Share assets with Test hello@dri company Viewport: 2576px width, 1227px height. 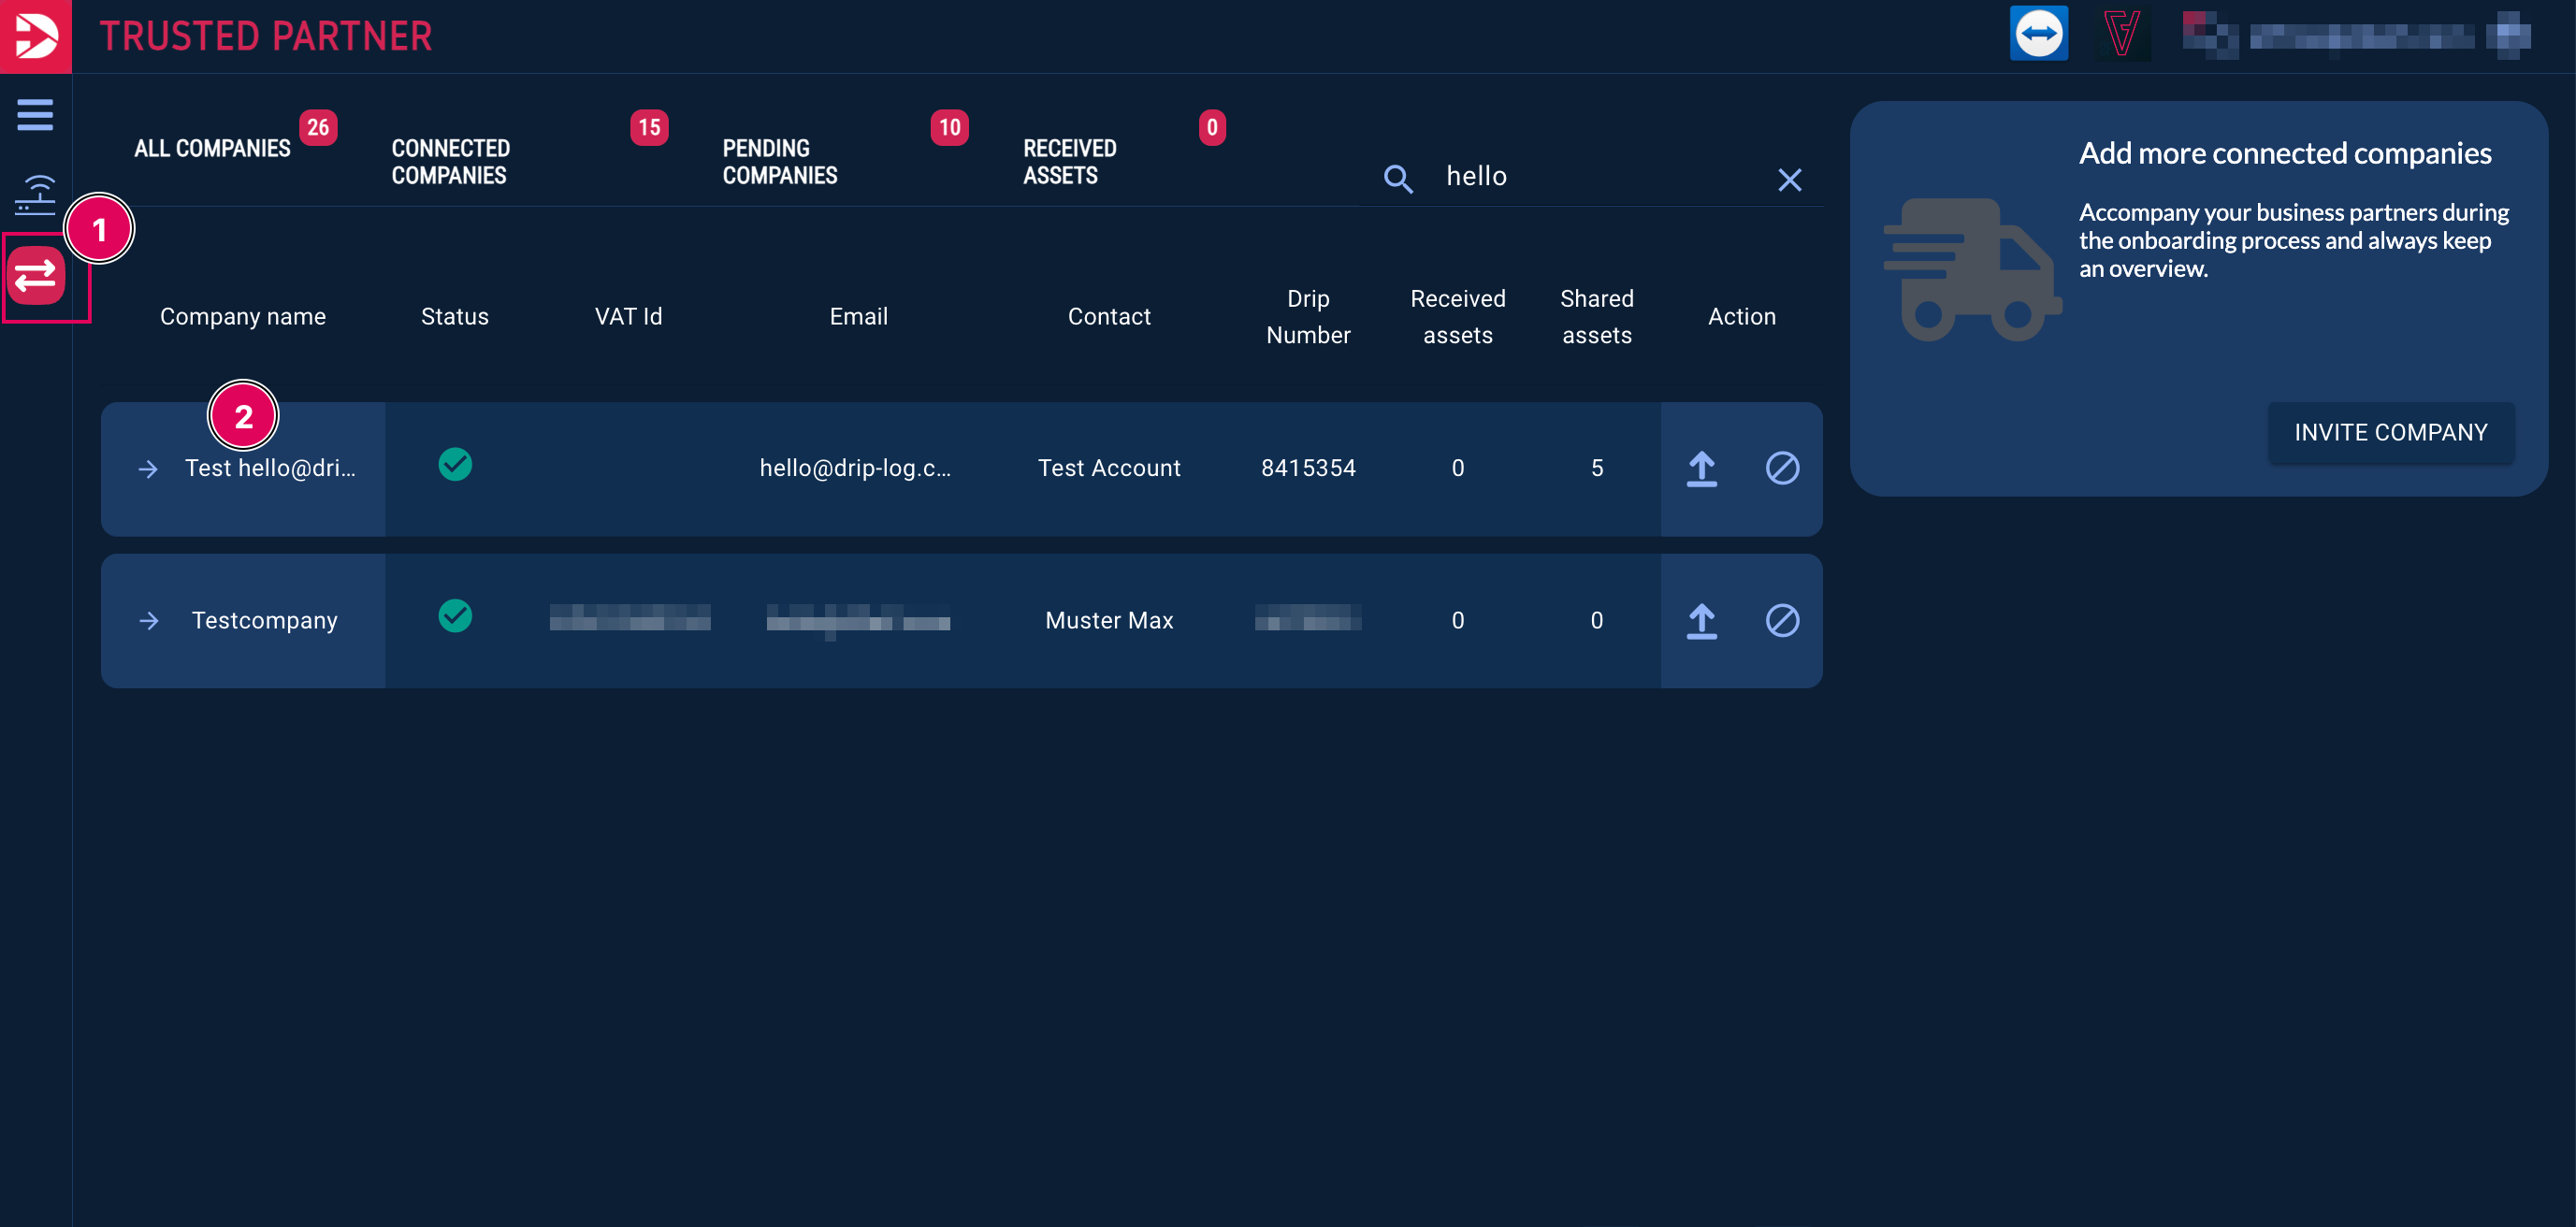(1701, 468)
